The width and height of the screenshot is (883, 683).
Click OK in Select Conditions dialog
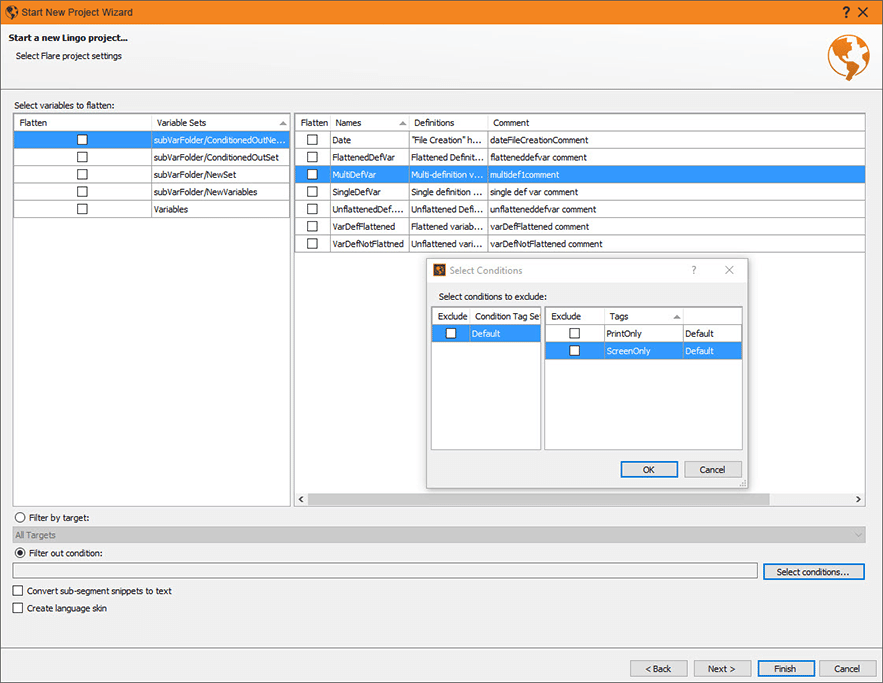tap(649, 470)
